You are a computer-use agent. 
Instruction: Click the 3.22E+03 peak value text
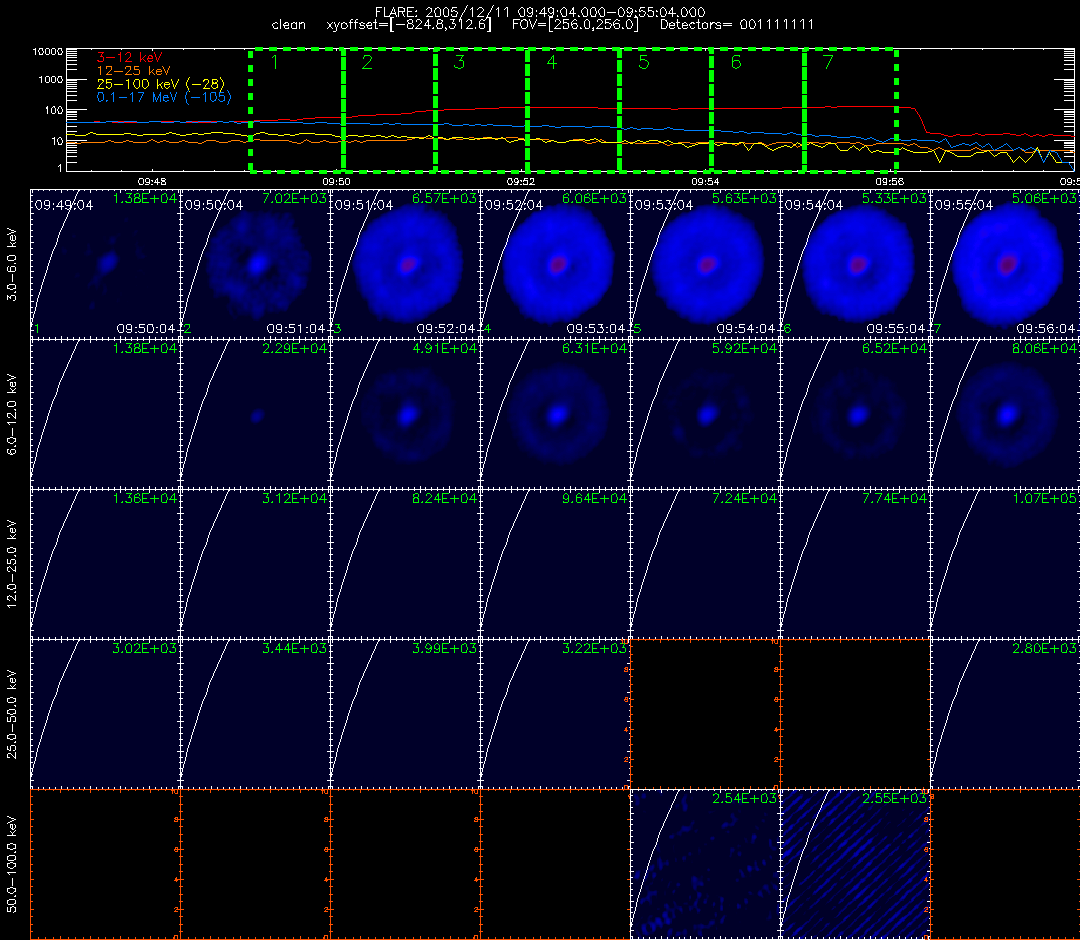pos(595,649)
